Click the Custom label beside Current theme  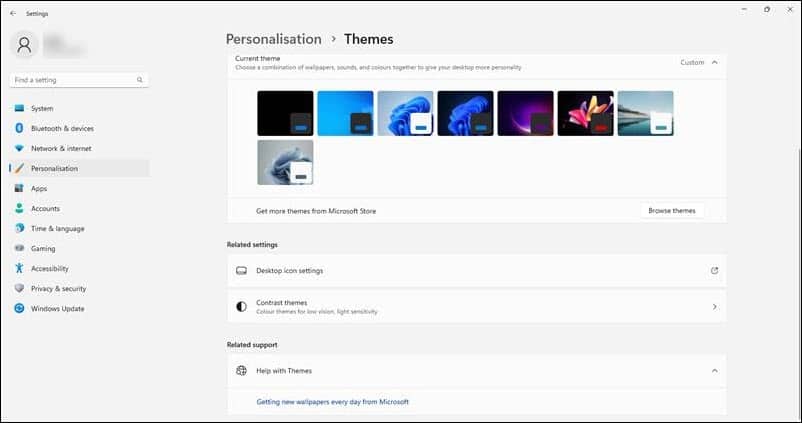point(692,62)
